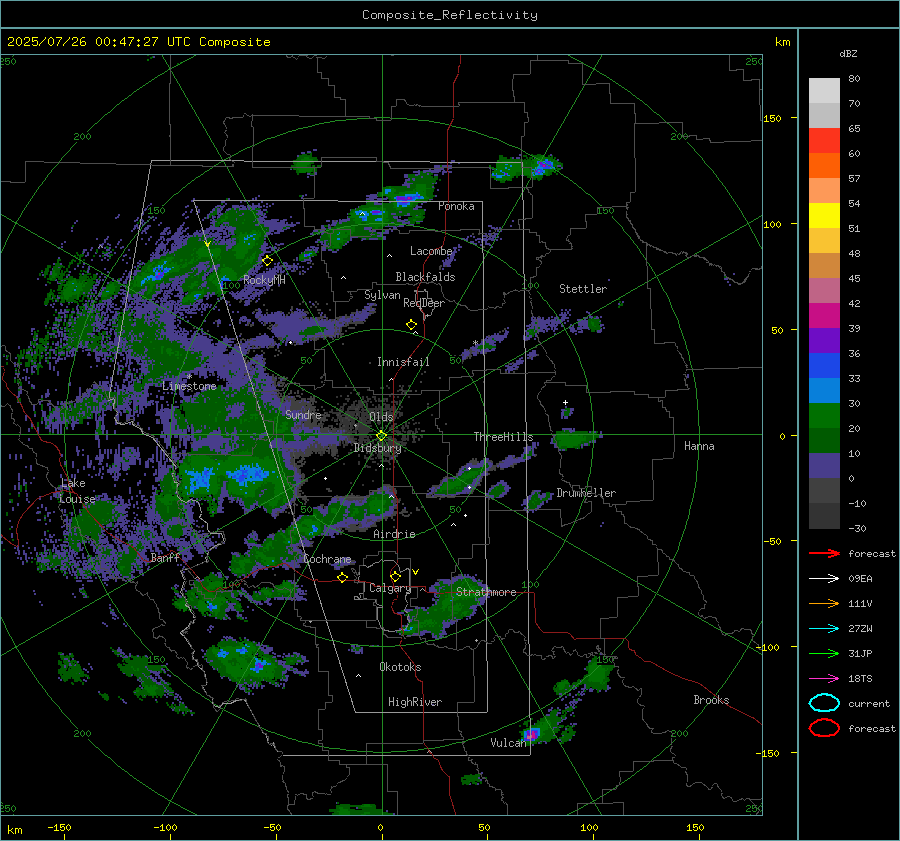Pick the 30 dBZ green swatch
The height and width of the screenshot is (841, 900).
click(x=824, y=416)
